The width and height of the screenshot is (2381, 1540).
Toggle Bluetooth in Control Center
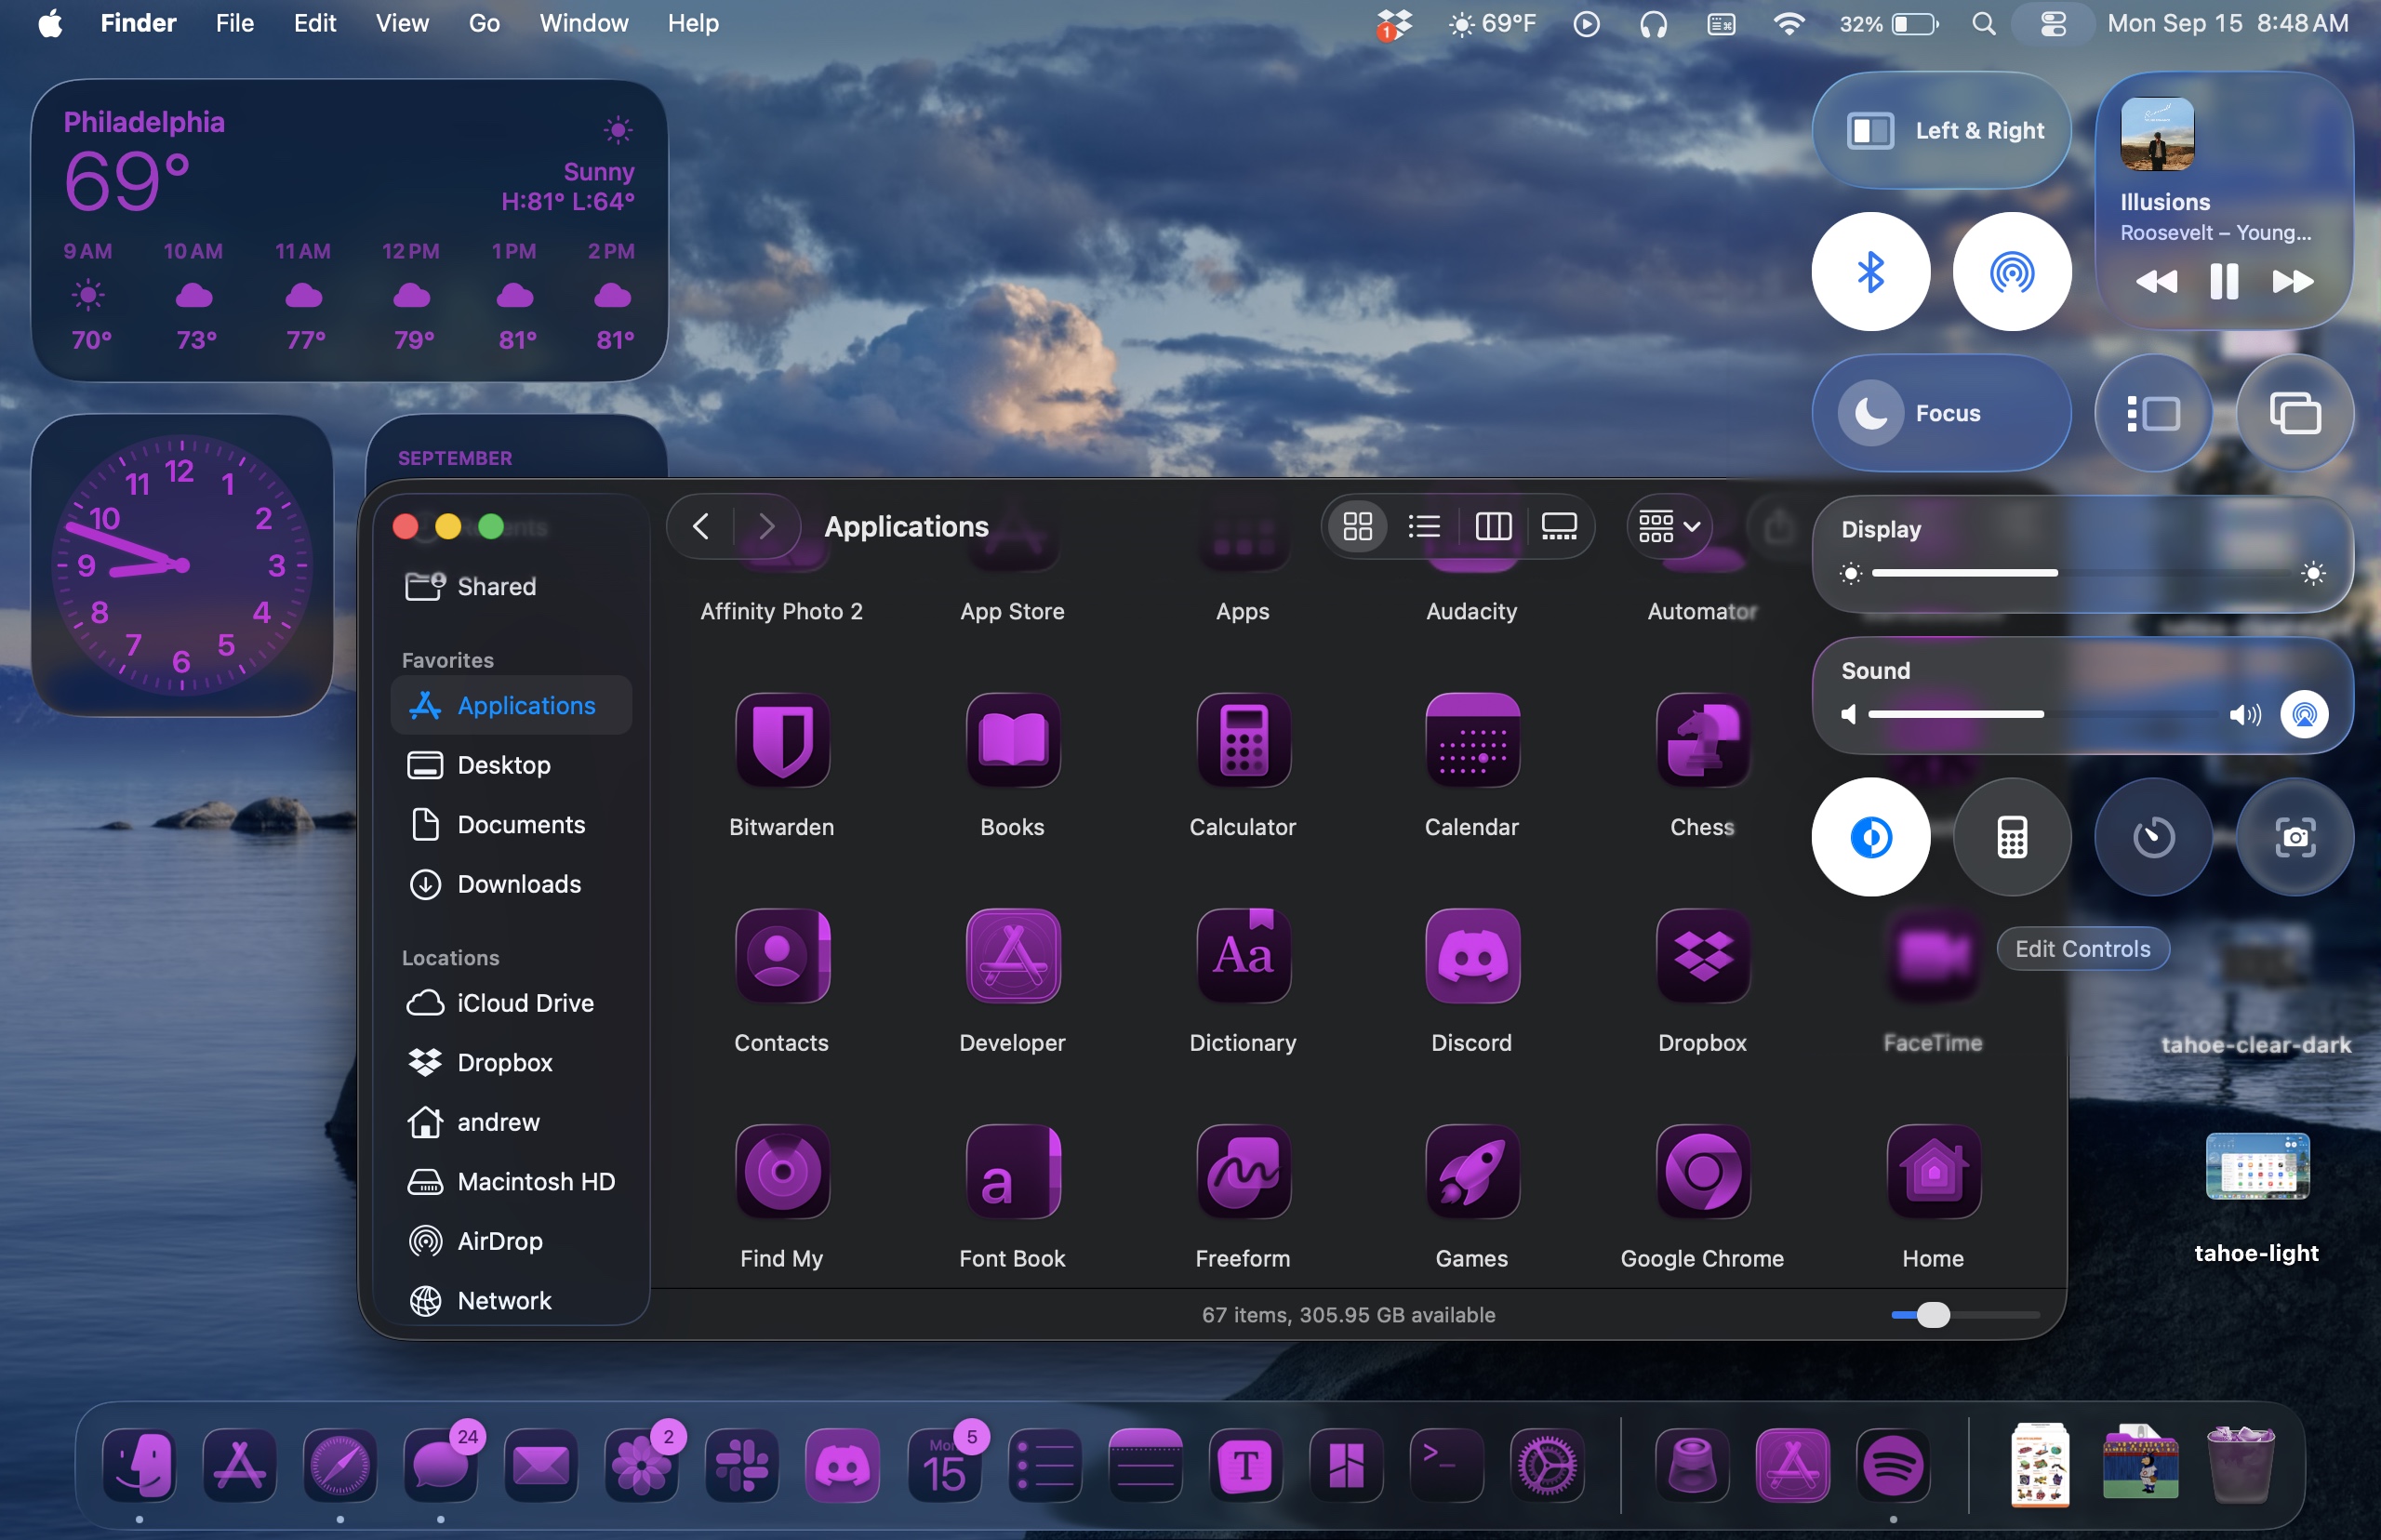(x=1870, y=271)
